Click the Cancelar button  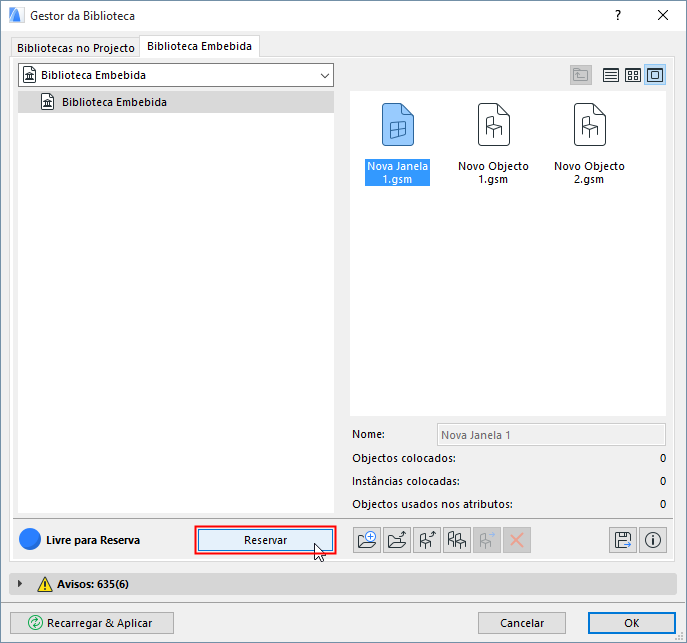point(522,623)
